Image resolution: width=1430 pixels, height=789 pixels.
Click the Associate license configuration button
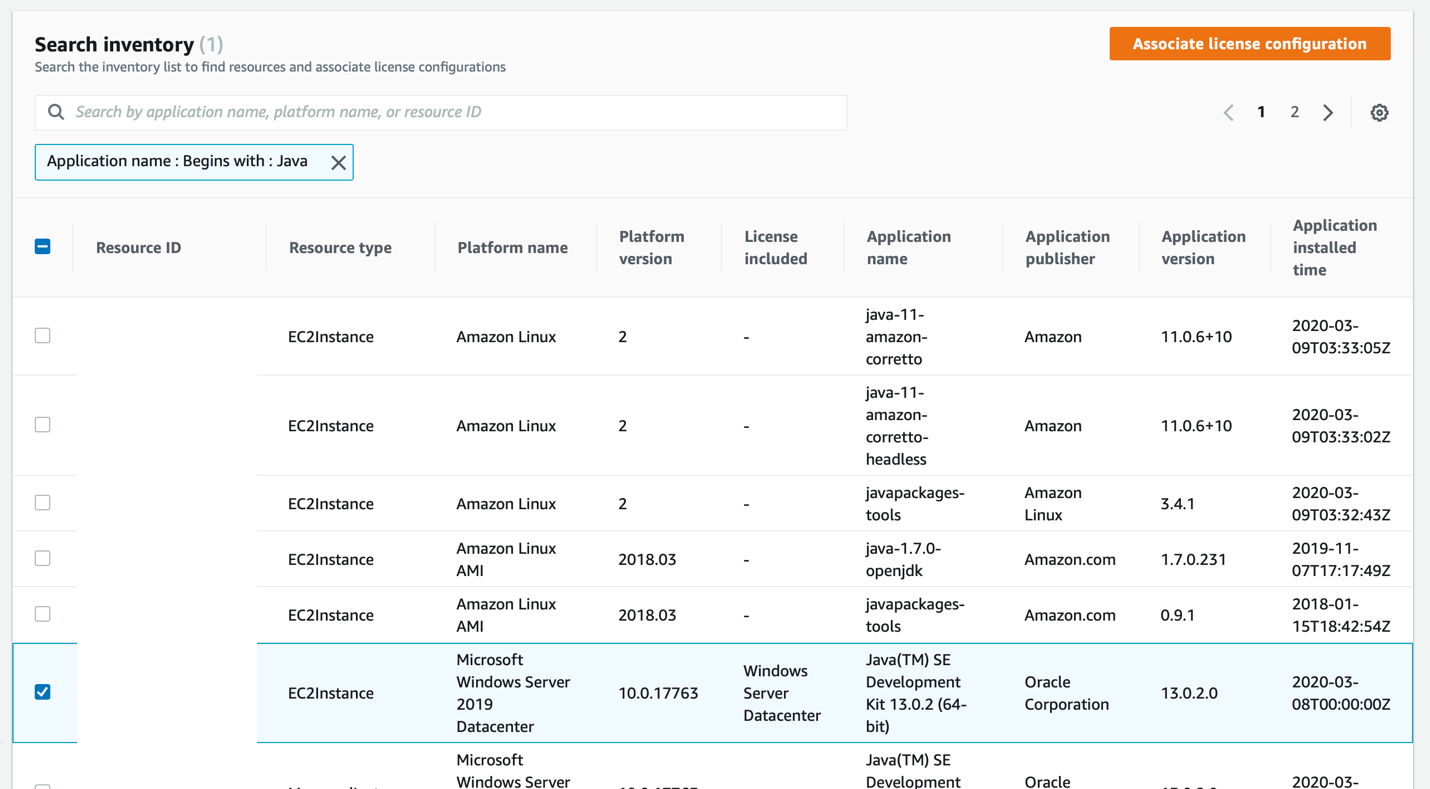pyautogui.click(x=1248, y=43)
